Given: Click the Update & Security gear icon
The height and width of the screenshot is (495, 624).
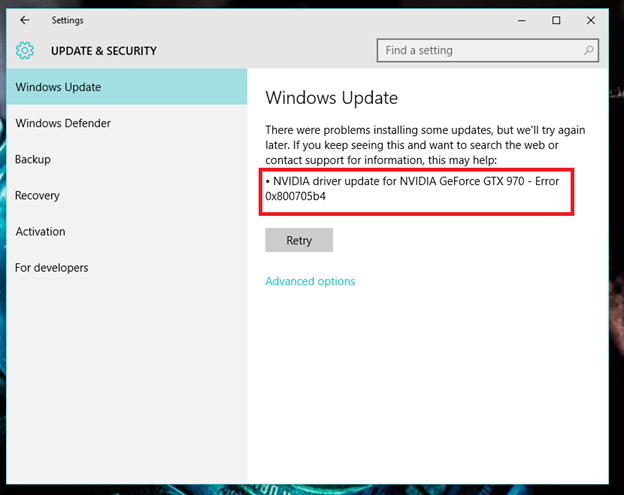Looking at the screenshot, I should [25, 51].
